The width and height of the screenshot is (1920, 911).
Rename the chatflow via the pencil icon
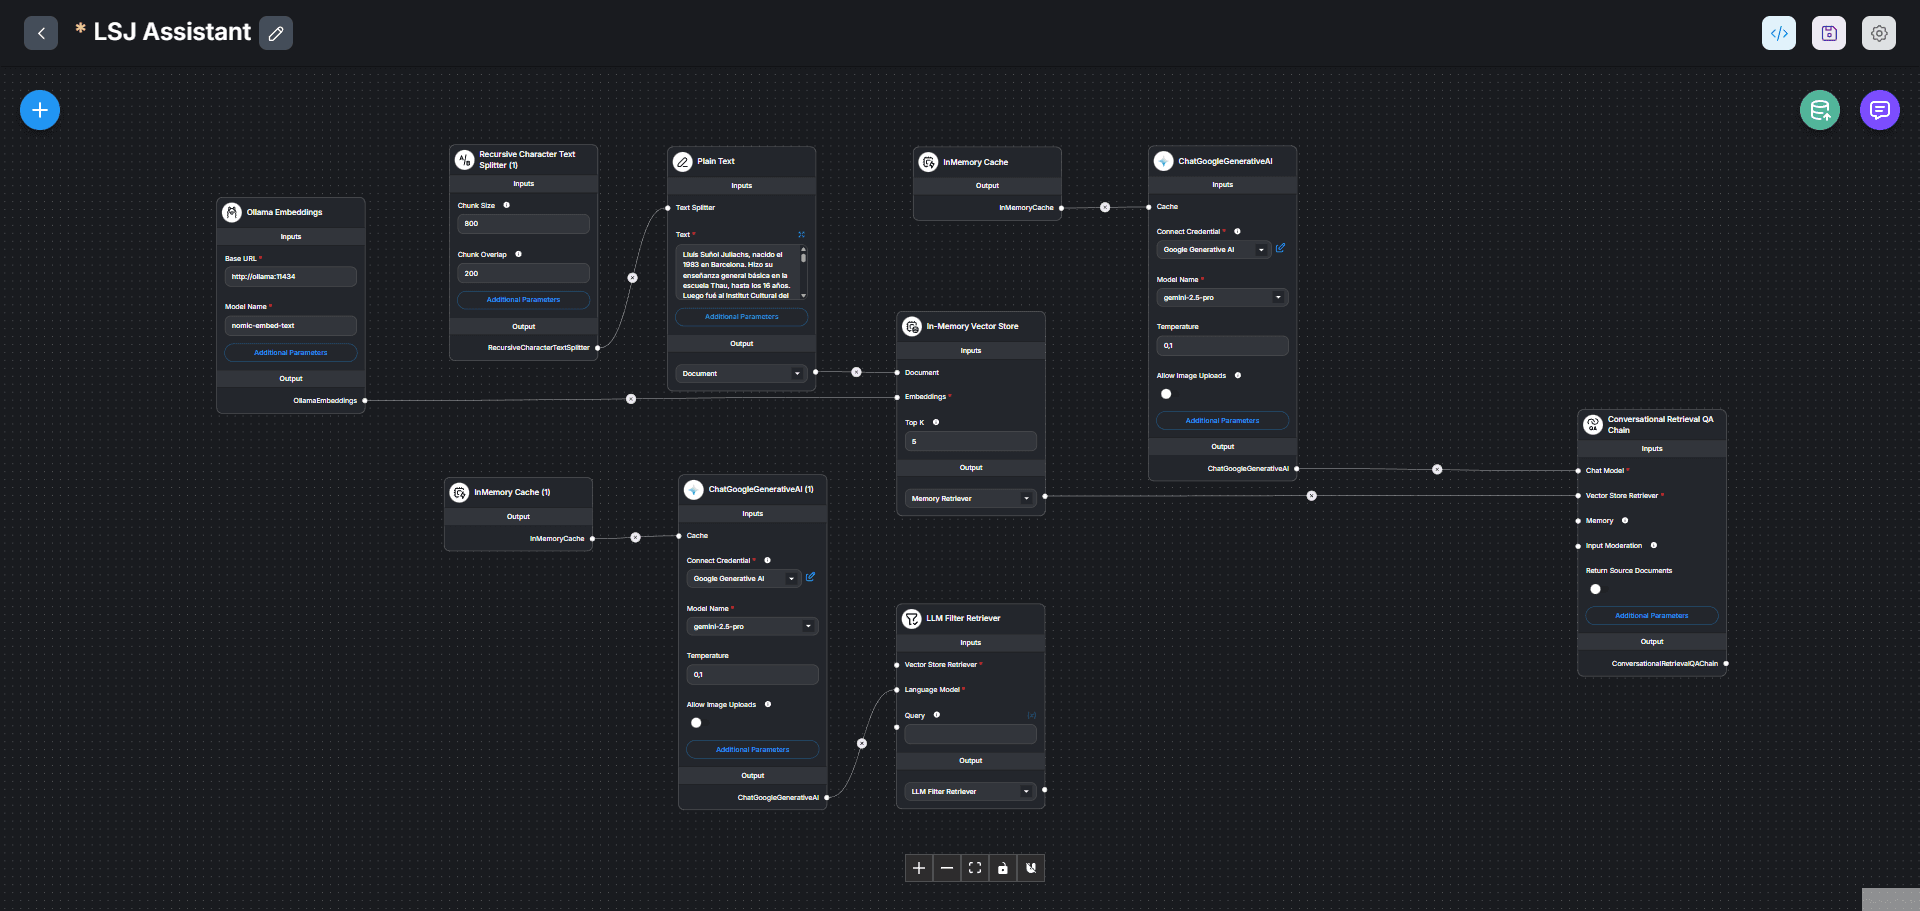click(x=276, y=33)
